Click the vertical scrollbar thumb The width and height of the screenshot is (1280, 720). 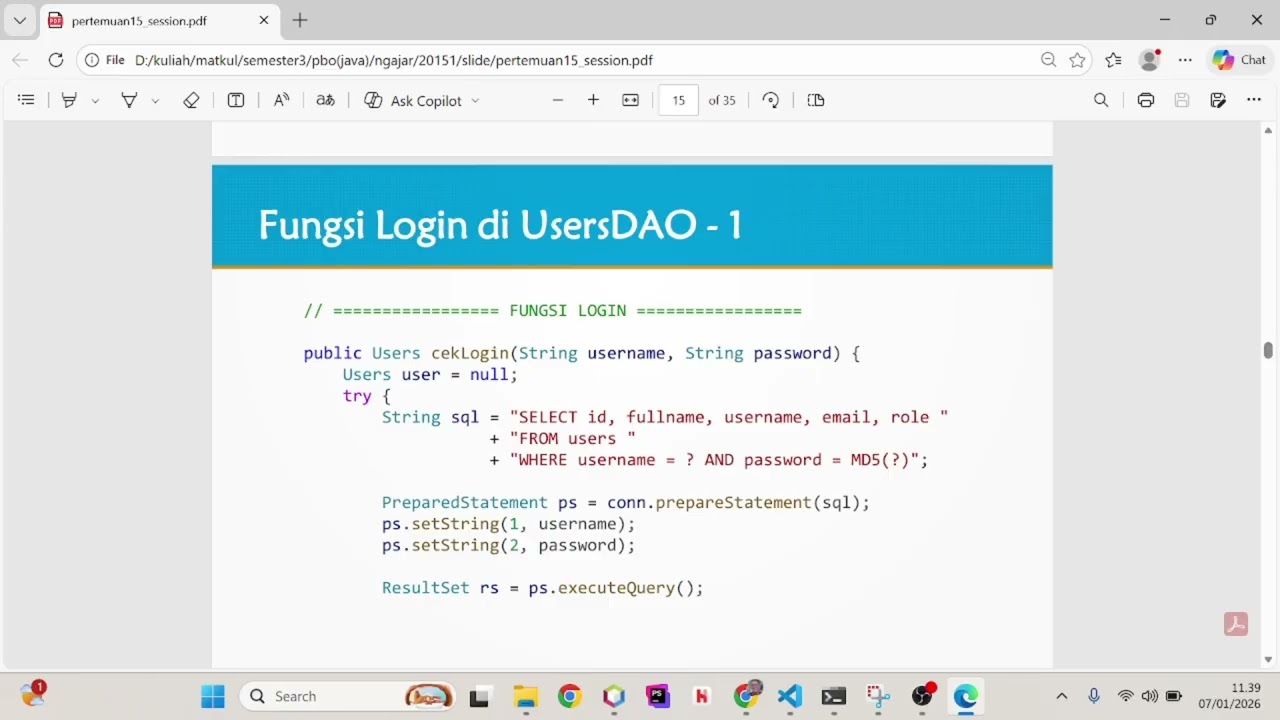tap(1268, 350)
